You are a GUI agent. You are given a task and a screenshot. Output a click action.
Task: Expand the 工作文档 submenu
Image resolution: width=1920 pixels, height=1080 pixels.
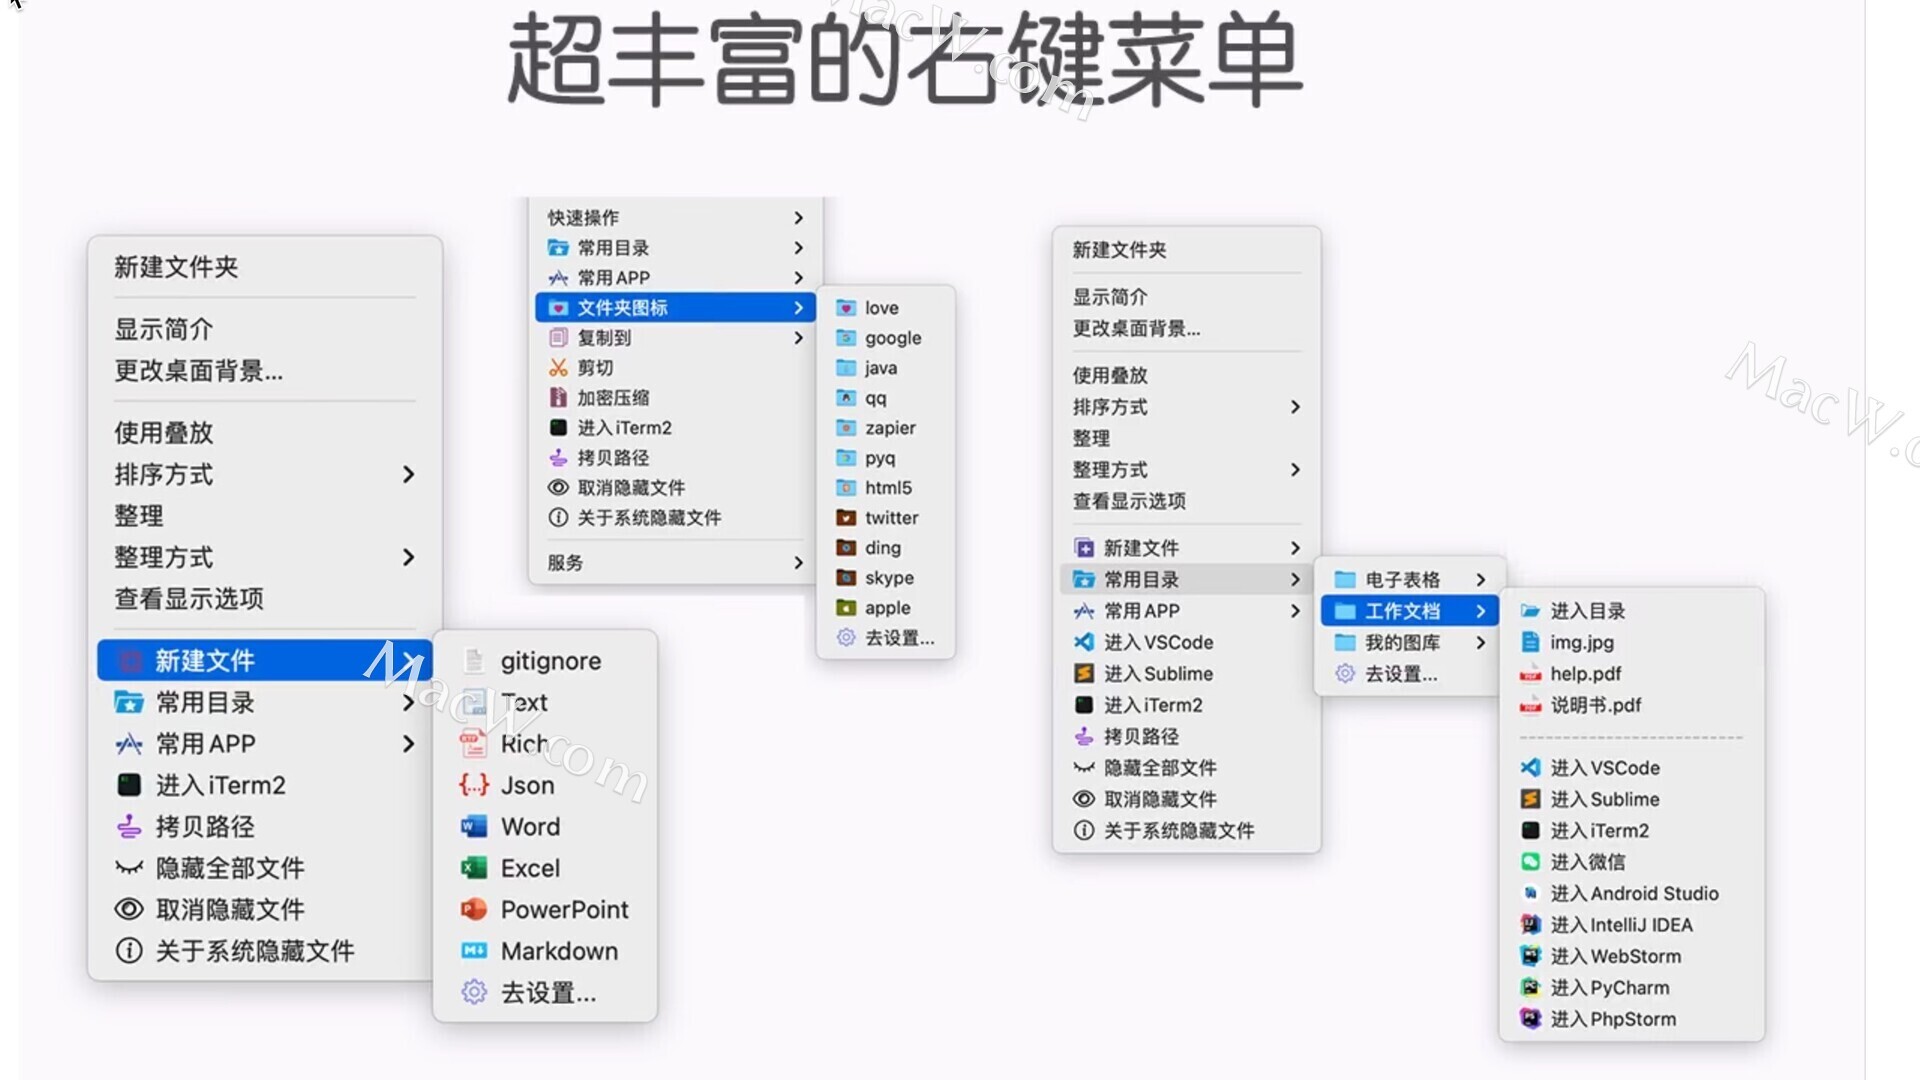tap(1403, 611)
